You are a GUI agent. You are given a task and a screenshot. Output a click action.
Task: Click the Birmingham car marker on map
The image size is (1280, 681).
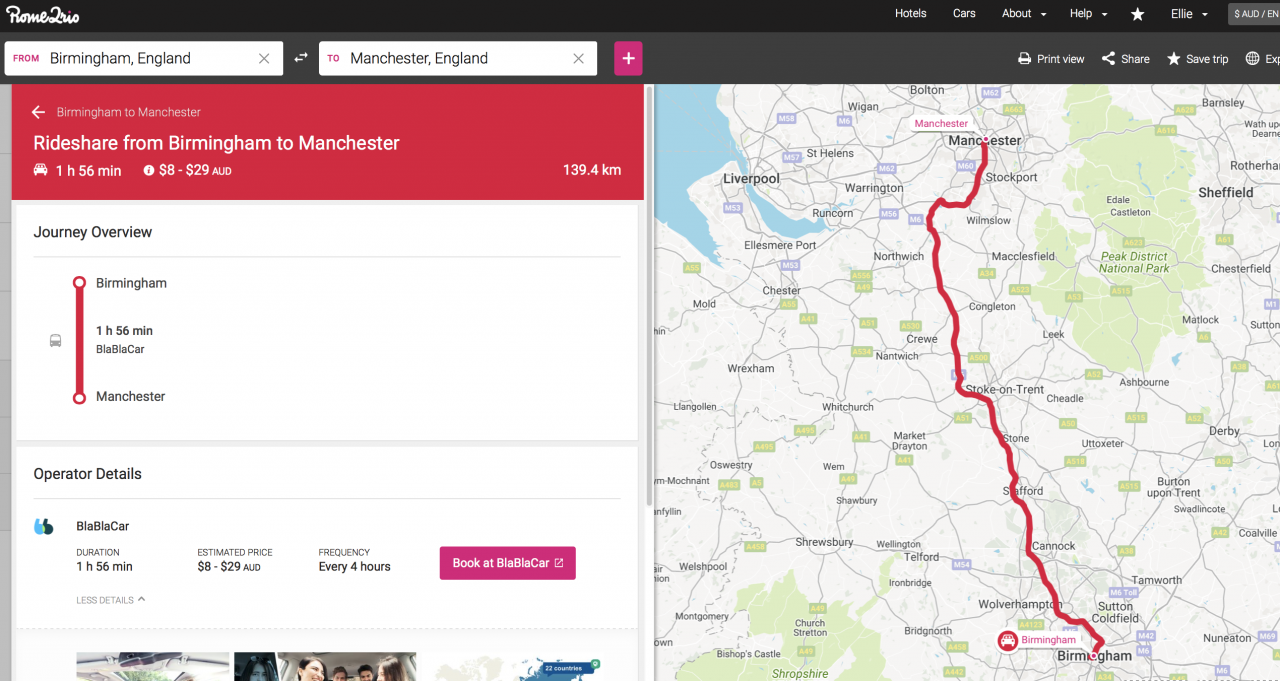(1008, 640)
